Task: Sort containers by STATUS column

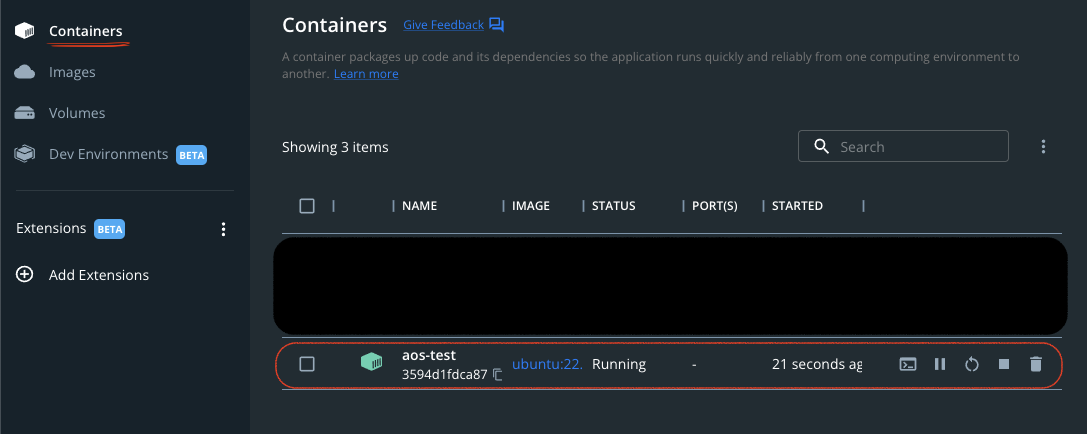Action: (x=614, y=206)
